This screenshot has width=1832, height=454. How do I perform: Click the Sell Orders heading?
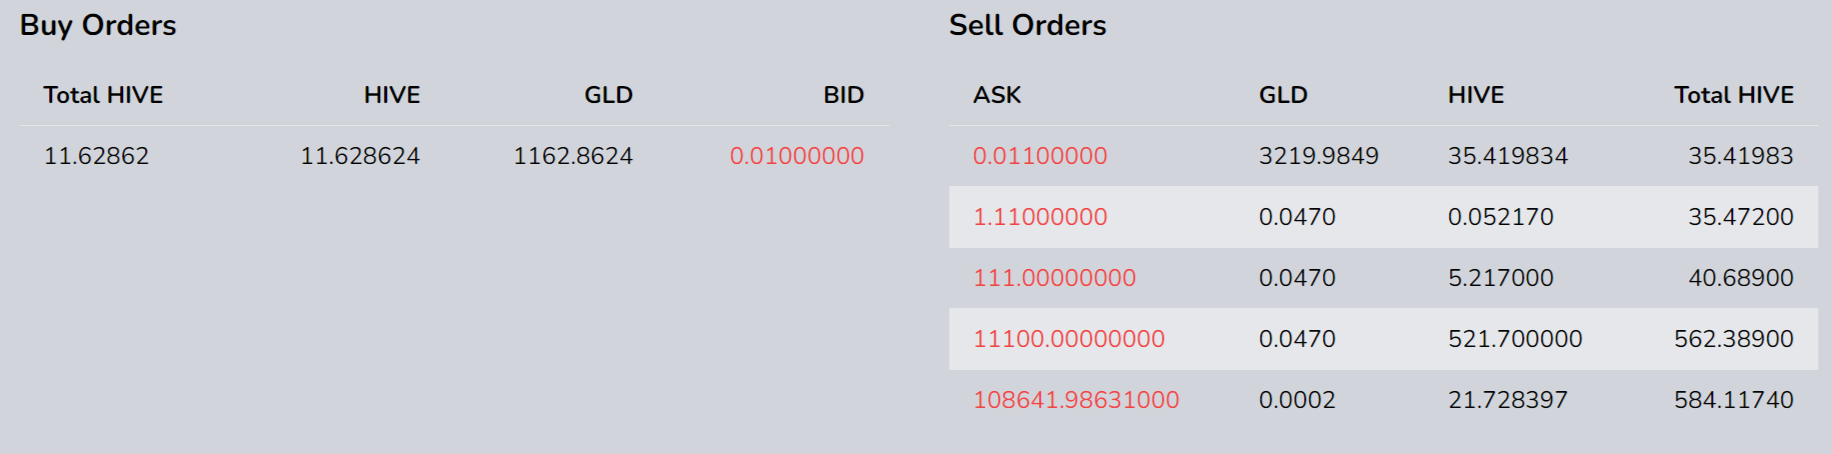1027,25
